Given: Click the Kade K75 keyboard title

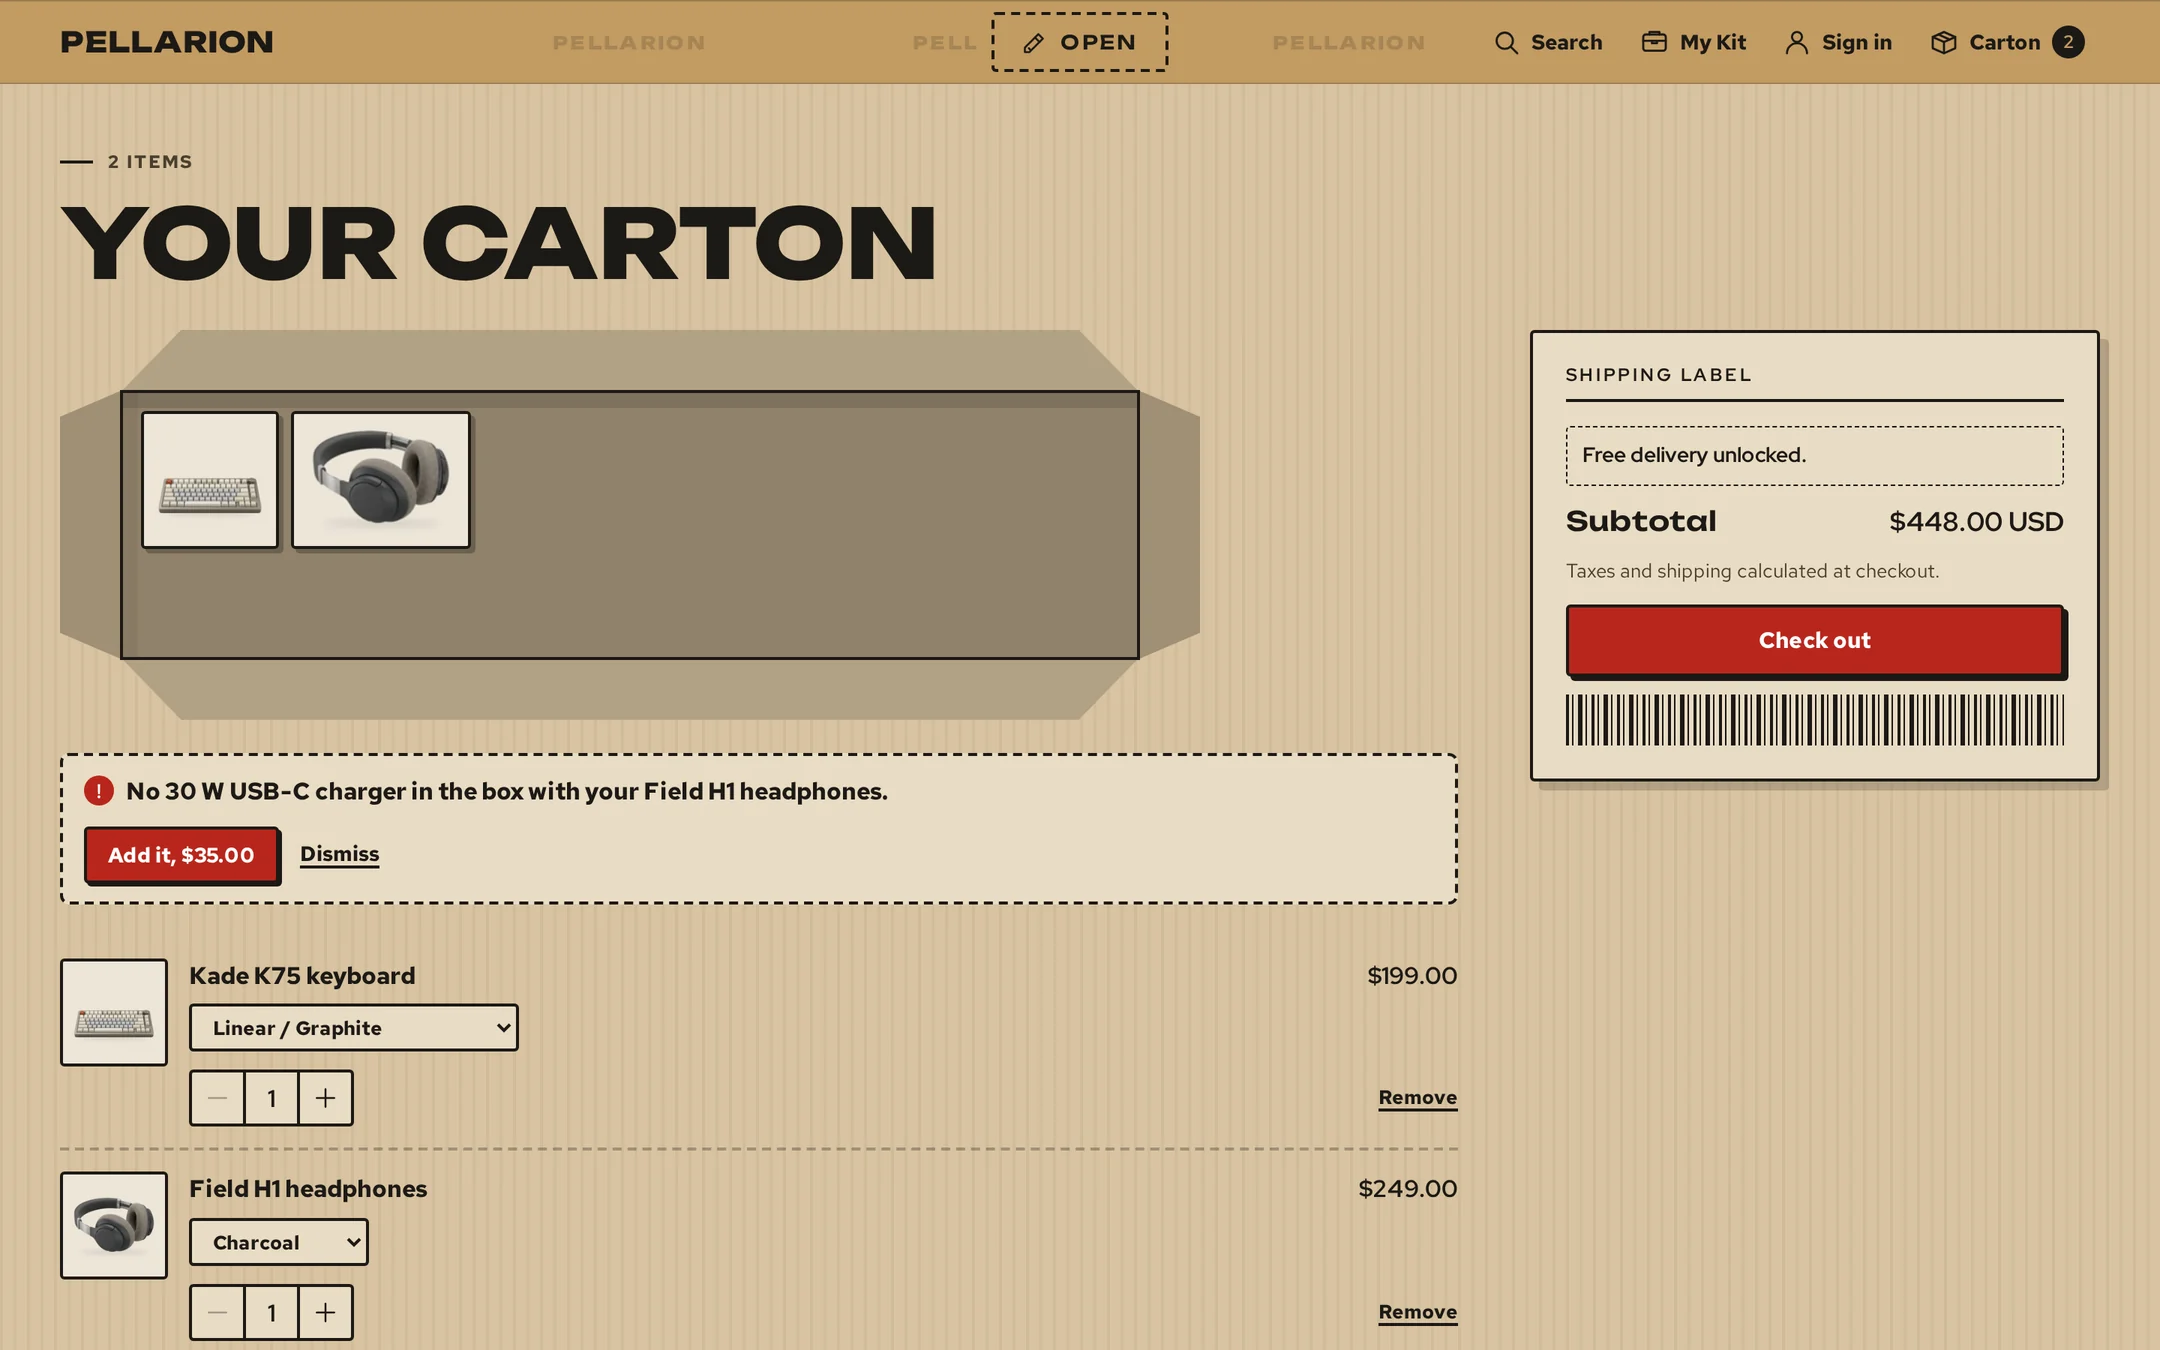Looking at the screenshot, I should tap(302, 975).
